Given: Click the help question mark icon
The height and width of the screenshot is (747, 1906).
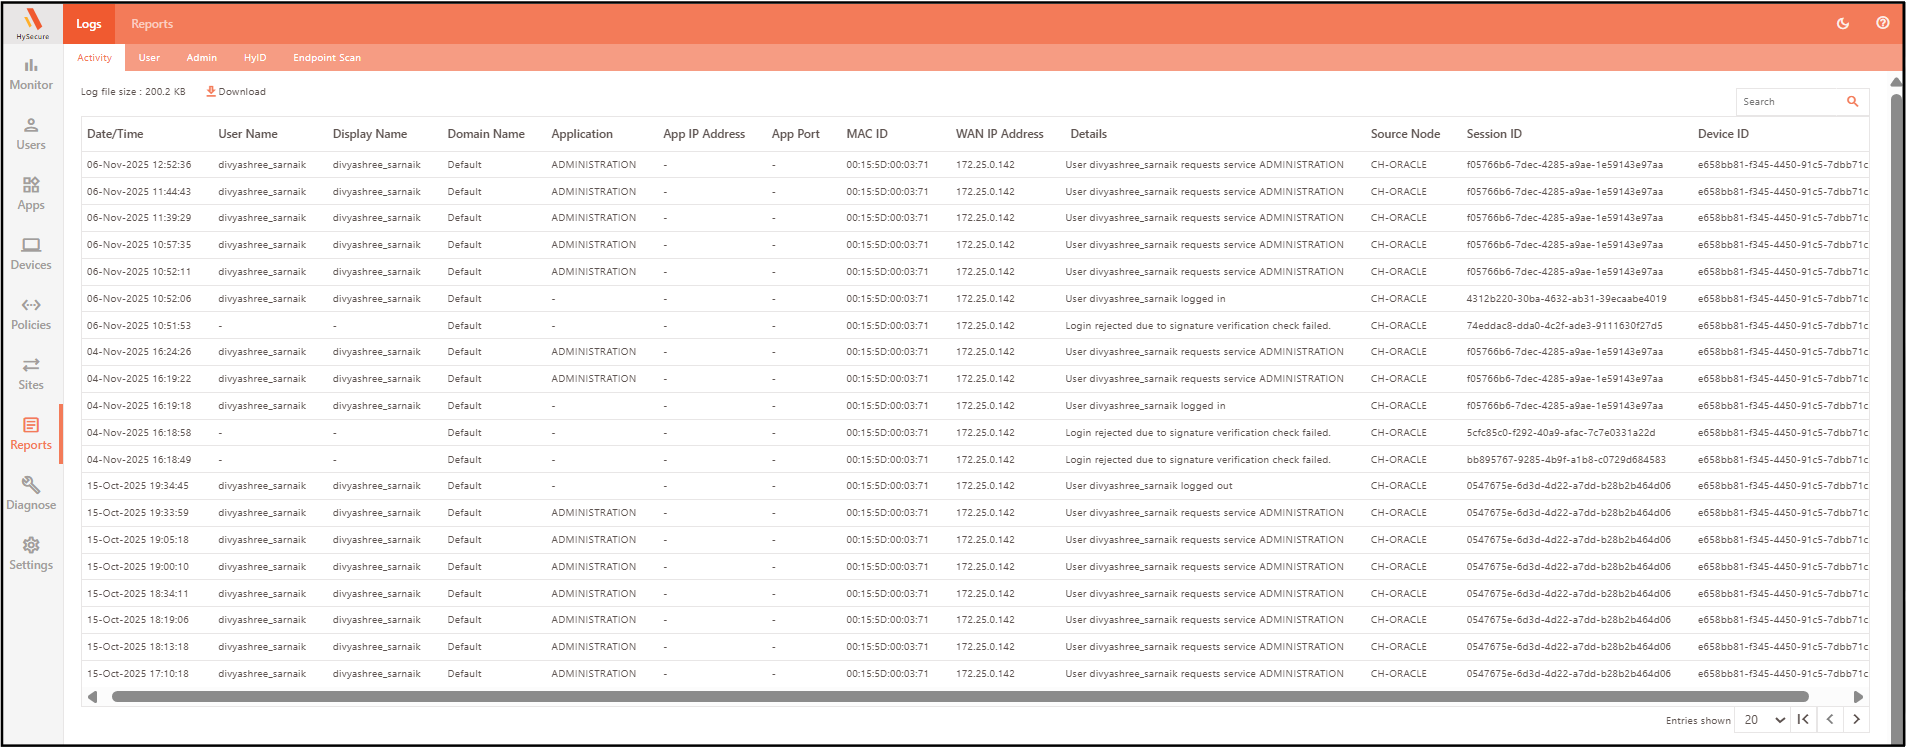Looking at the screenshot, I should point(1883,23).
